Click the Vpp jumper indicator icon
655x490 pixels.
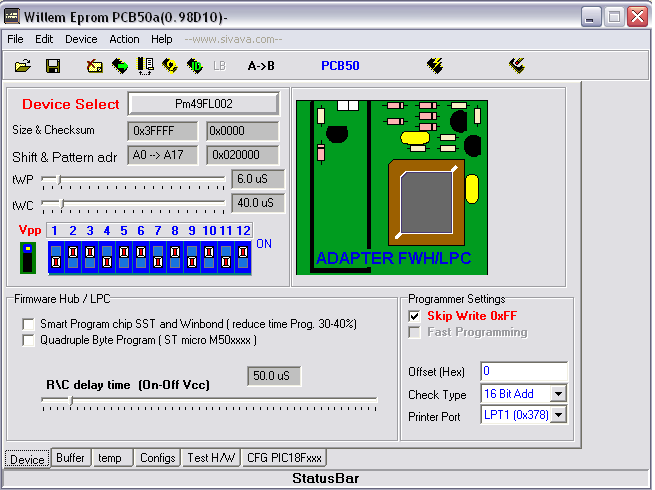(28, 258)
